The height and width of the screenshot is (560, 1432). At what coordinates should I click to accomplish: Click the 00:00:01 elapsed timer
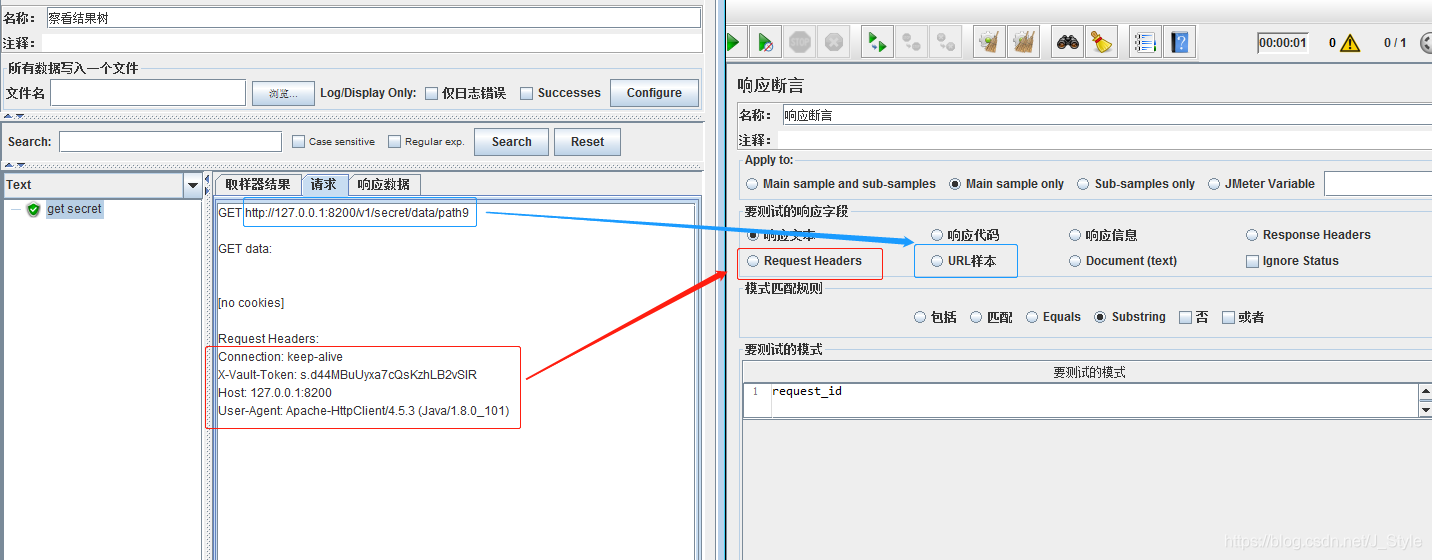(x=1283, y=43)
